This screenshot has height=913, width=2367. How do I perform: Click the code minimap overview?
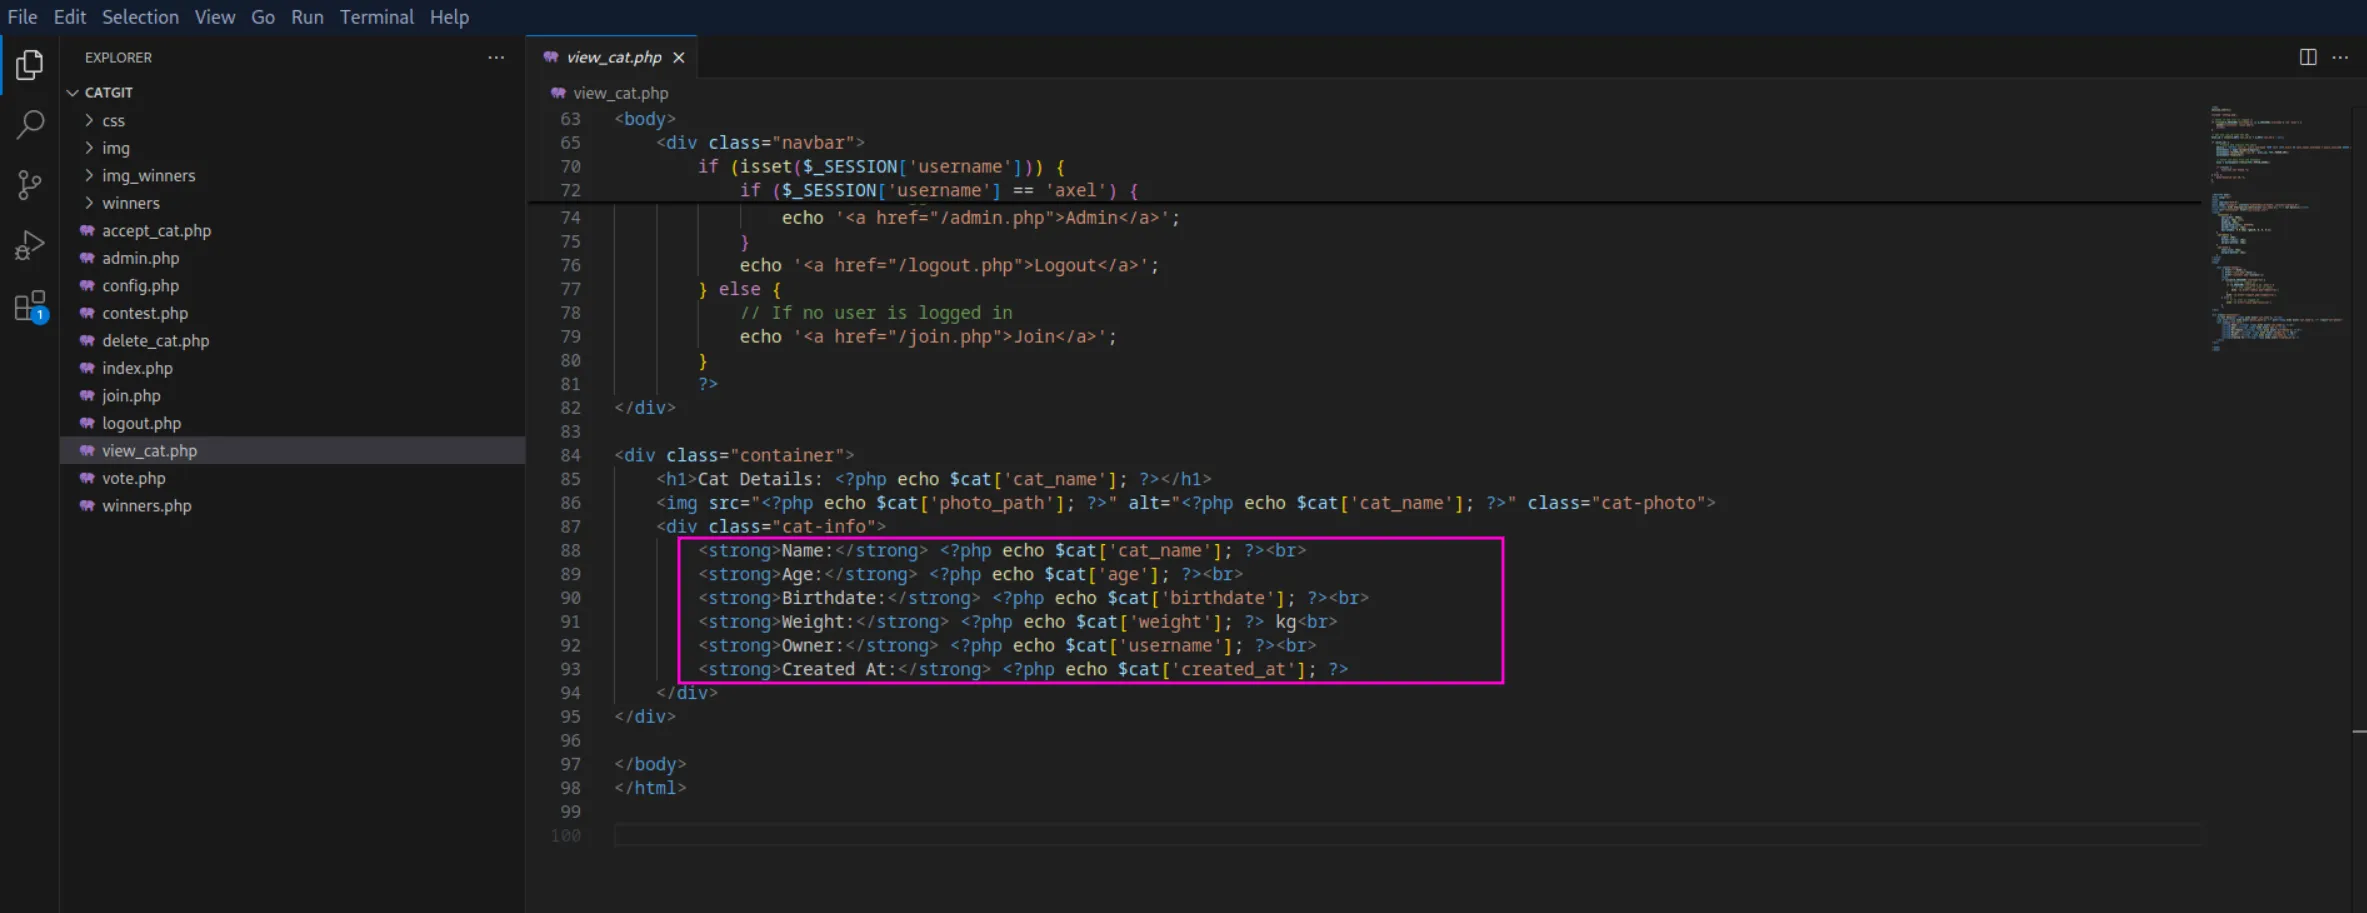click(x=2279, y=228)
